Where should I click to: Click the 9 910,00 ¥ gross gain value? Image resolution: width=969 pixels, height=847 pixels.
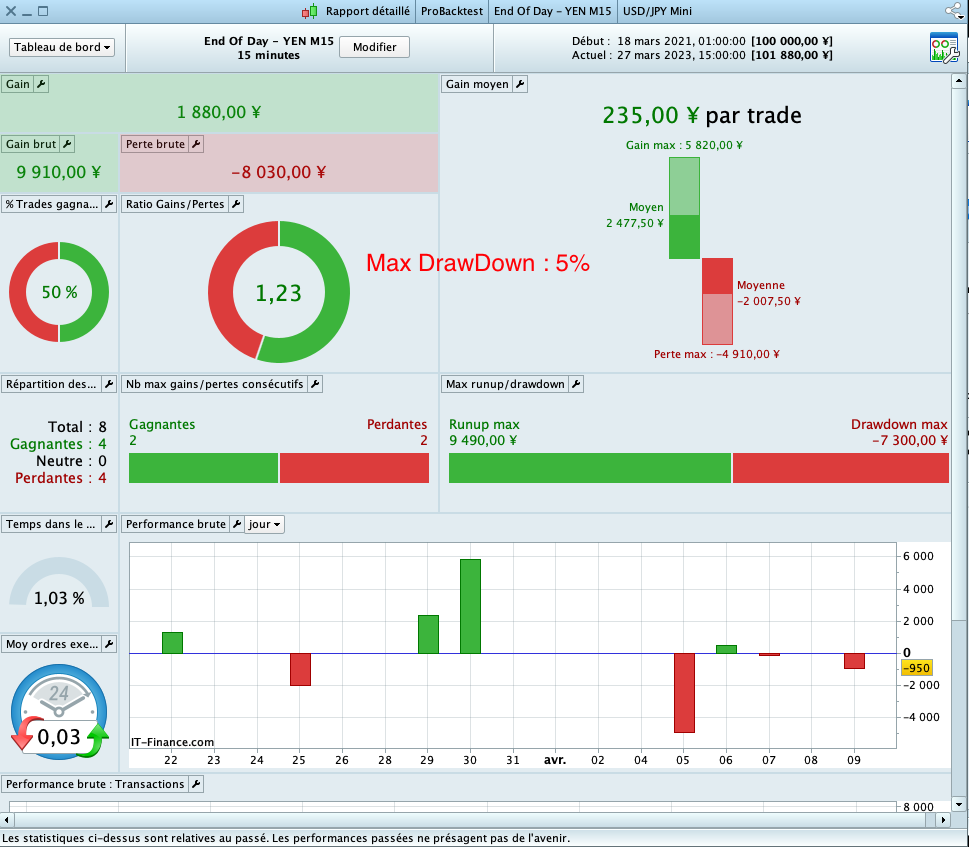point(59,172)
